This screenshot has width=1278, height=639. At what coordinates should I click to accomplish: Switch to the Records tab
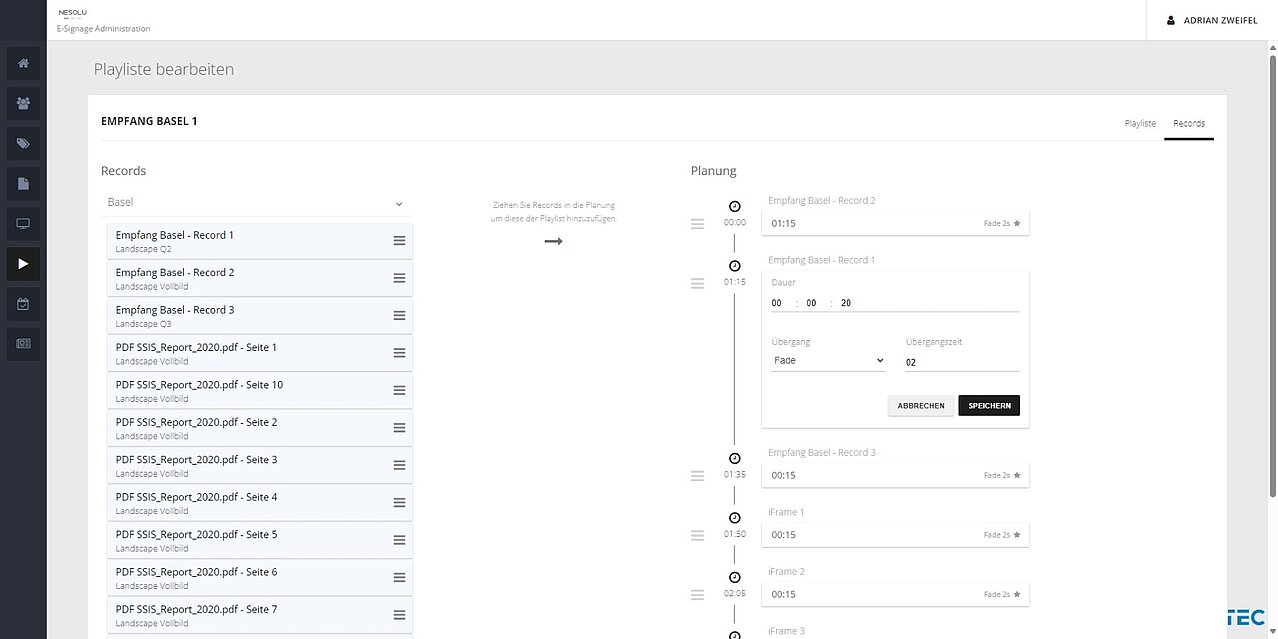(x=1189, y=124)
